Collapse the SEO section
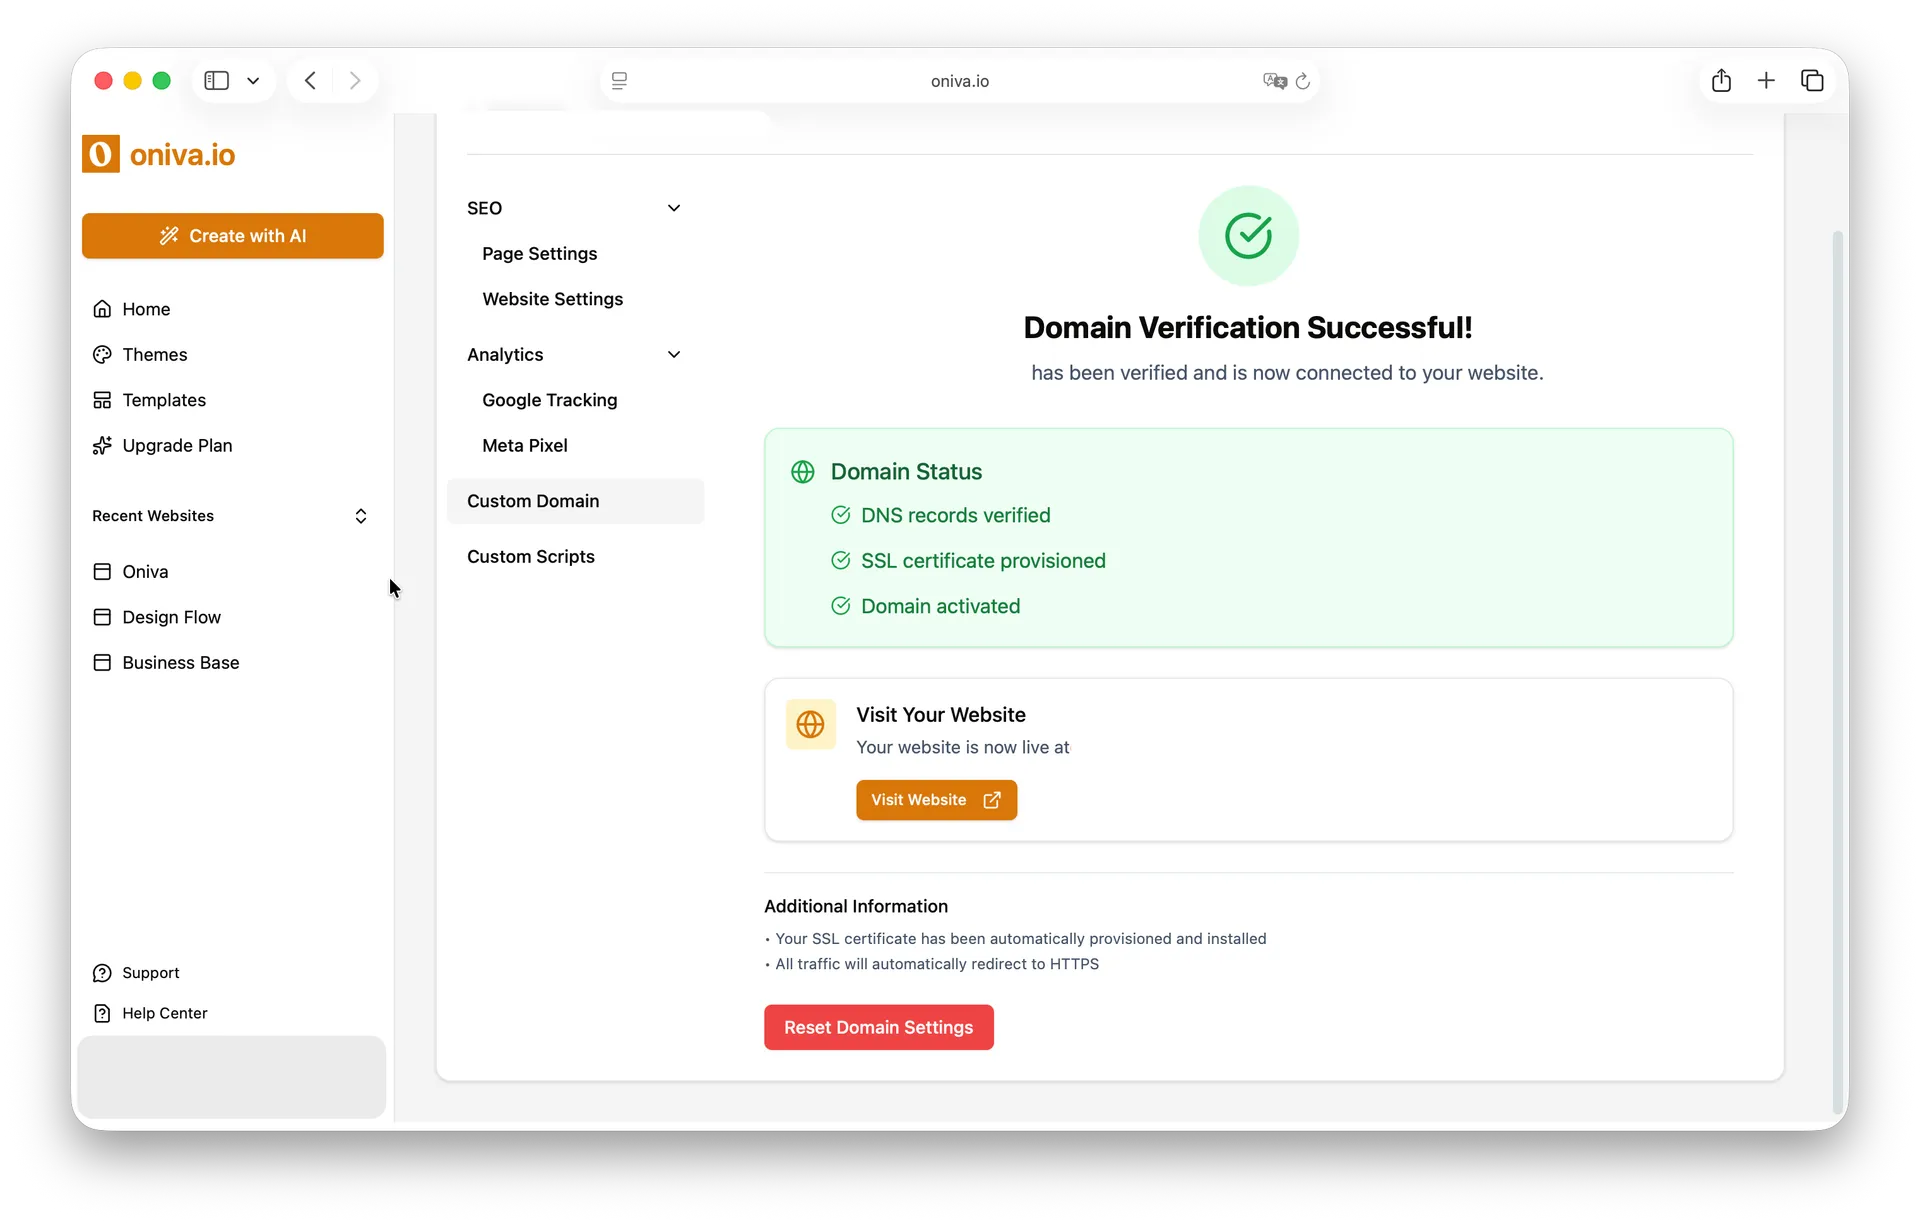1920x1224 pixels. pyautogui.click(x=674, y=208)
